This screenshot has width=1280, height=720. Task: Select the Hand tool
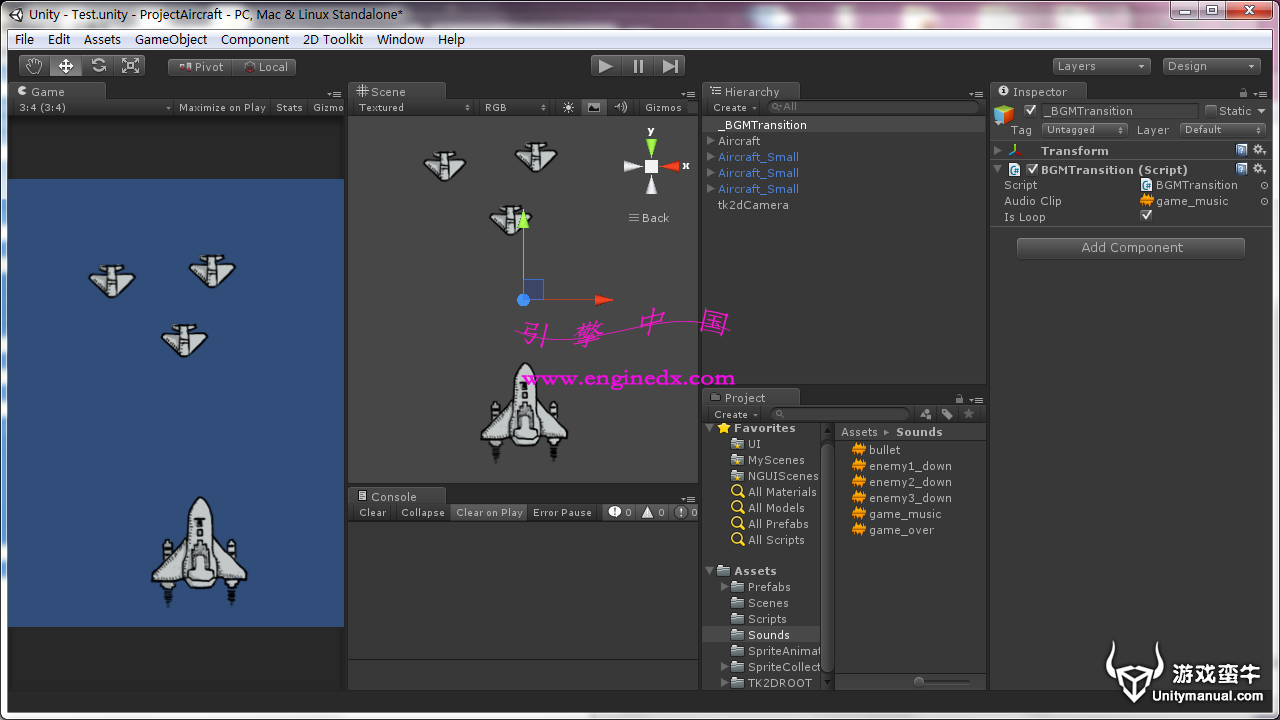coord(35,66)
